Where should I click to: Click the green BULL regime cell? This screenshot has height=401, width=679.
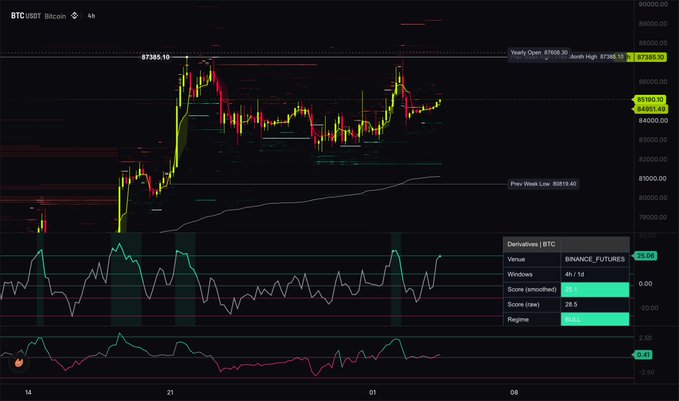click(595, 320)
